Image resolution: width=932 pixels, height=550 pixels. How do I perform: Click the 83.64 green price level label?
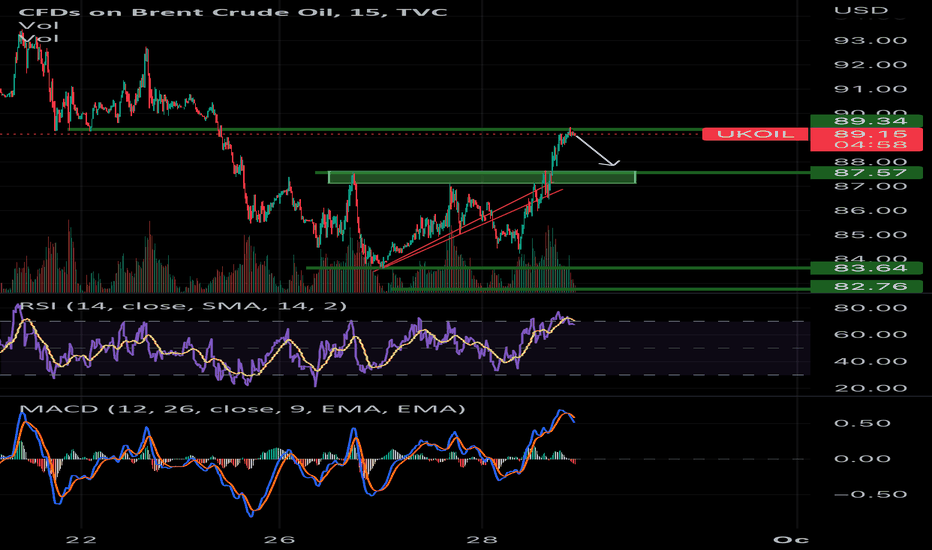tap(867, 268)
